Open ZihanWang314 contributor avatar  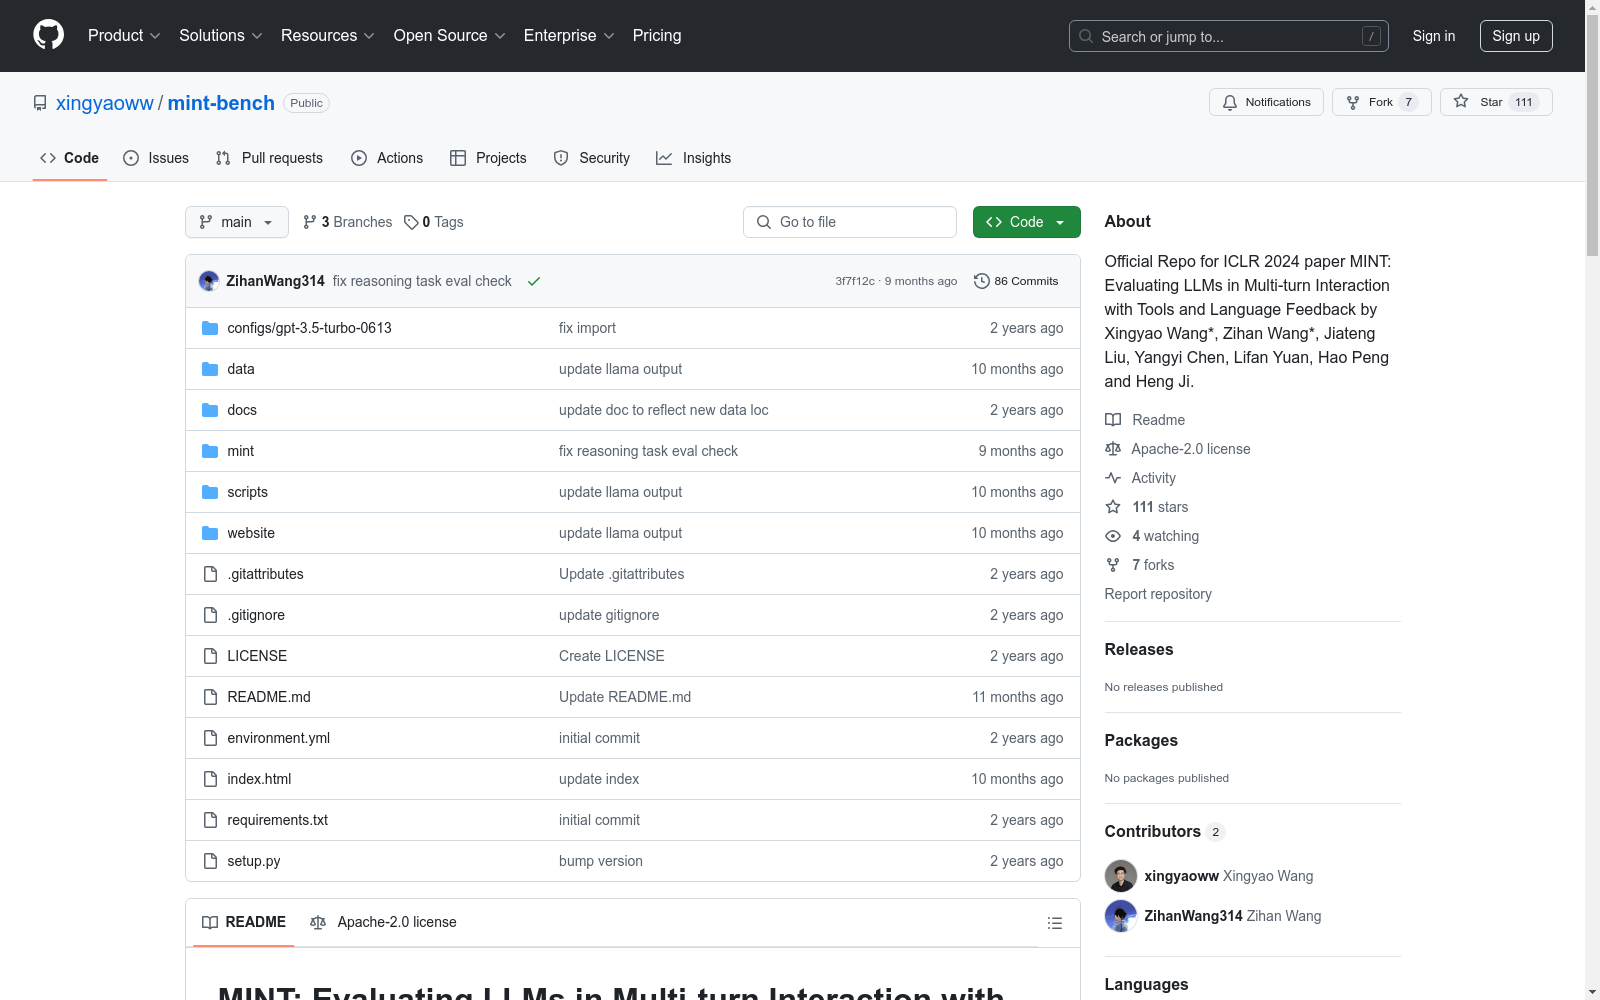coord(1121,916)
